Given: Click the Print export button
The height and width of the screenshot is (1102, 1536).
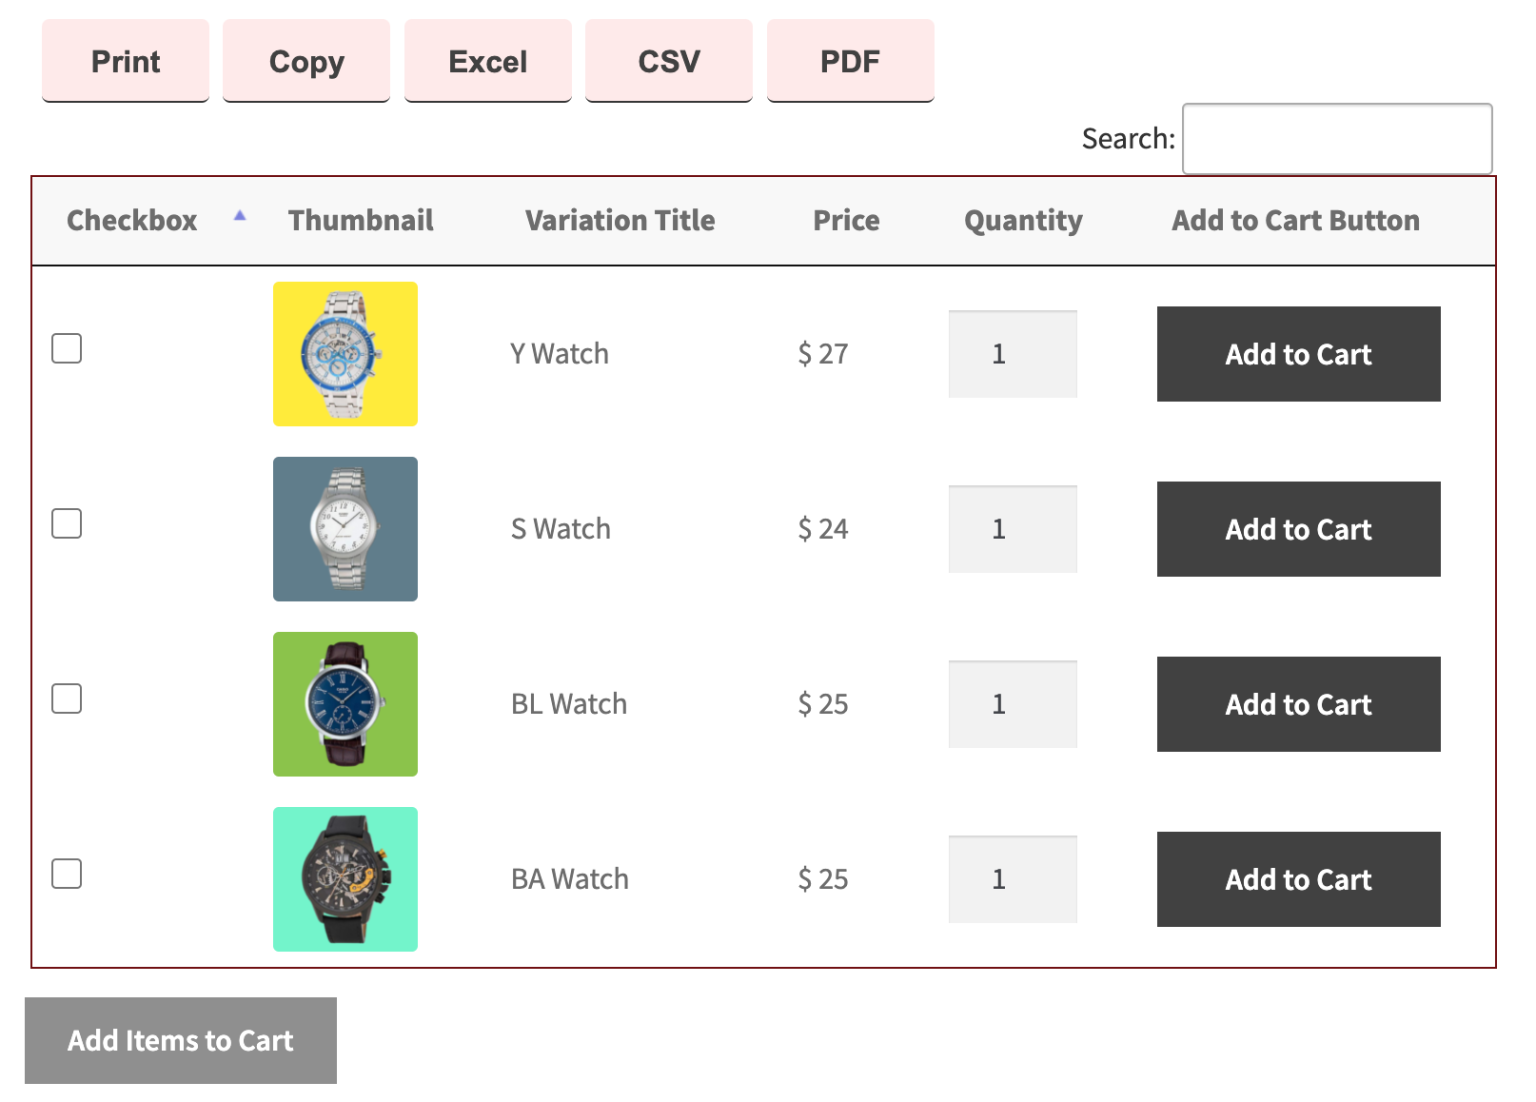Looking at the screenshot, I should (125, 61).
